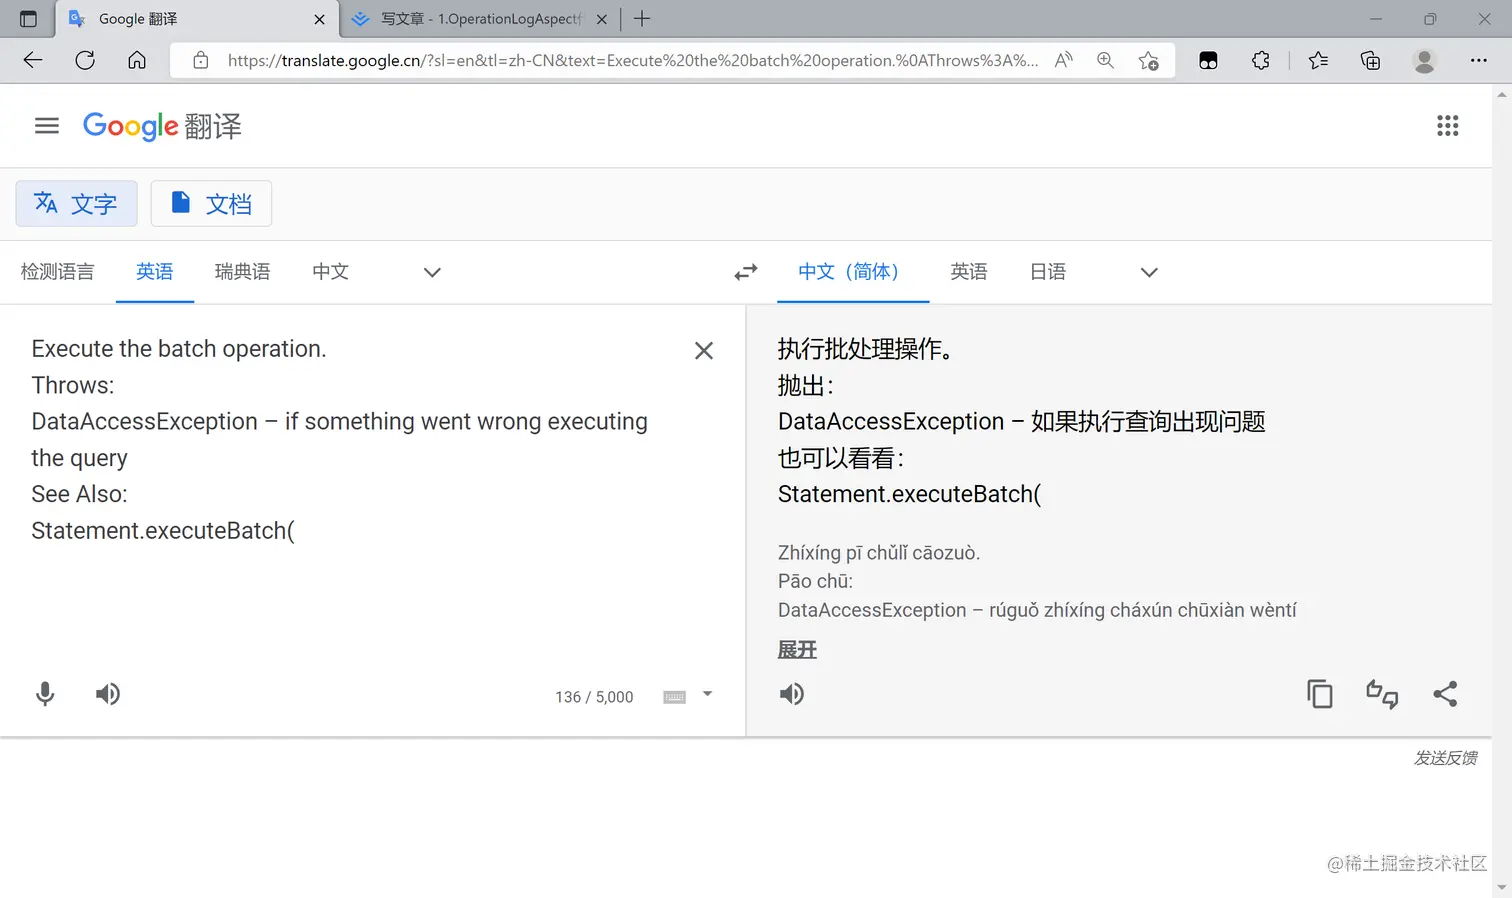The height and width of the screenshot is (898, 1512).
Task: Close the Google 翻译 tab
Action: tap(319, 19)
